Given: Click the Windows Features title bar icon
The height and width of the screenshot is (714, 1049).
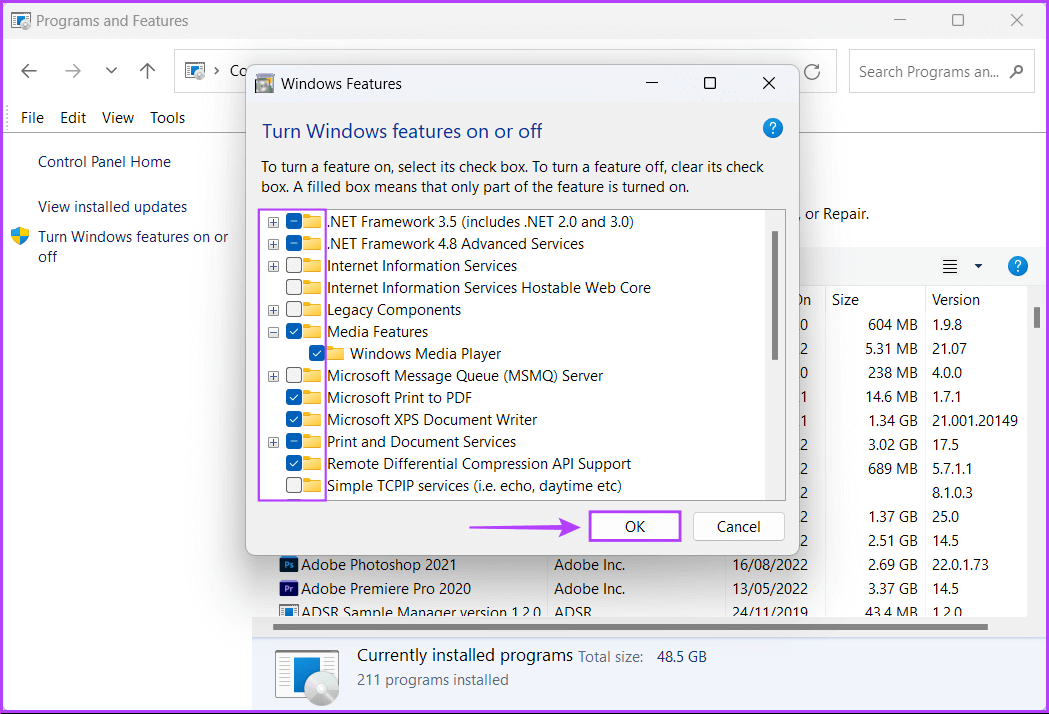Looking at the screenshot, I should tap(265, 84).
